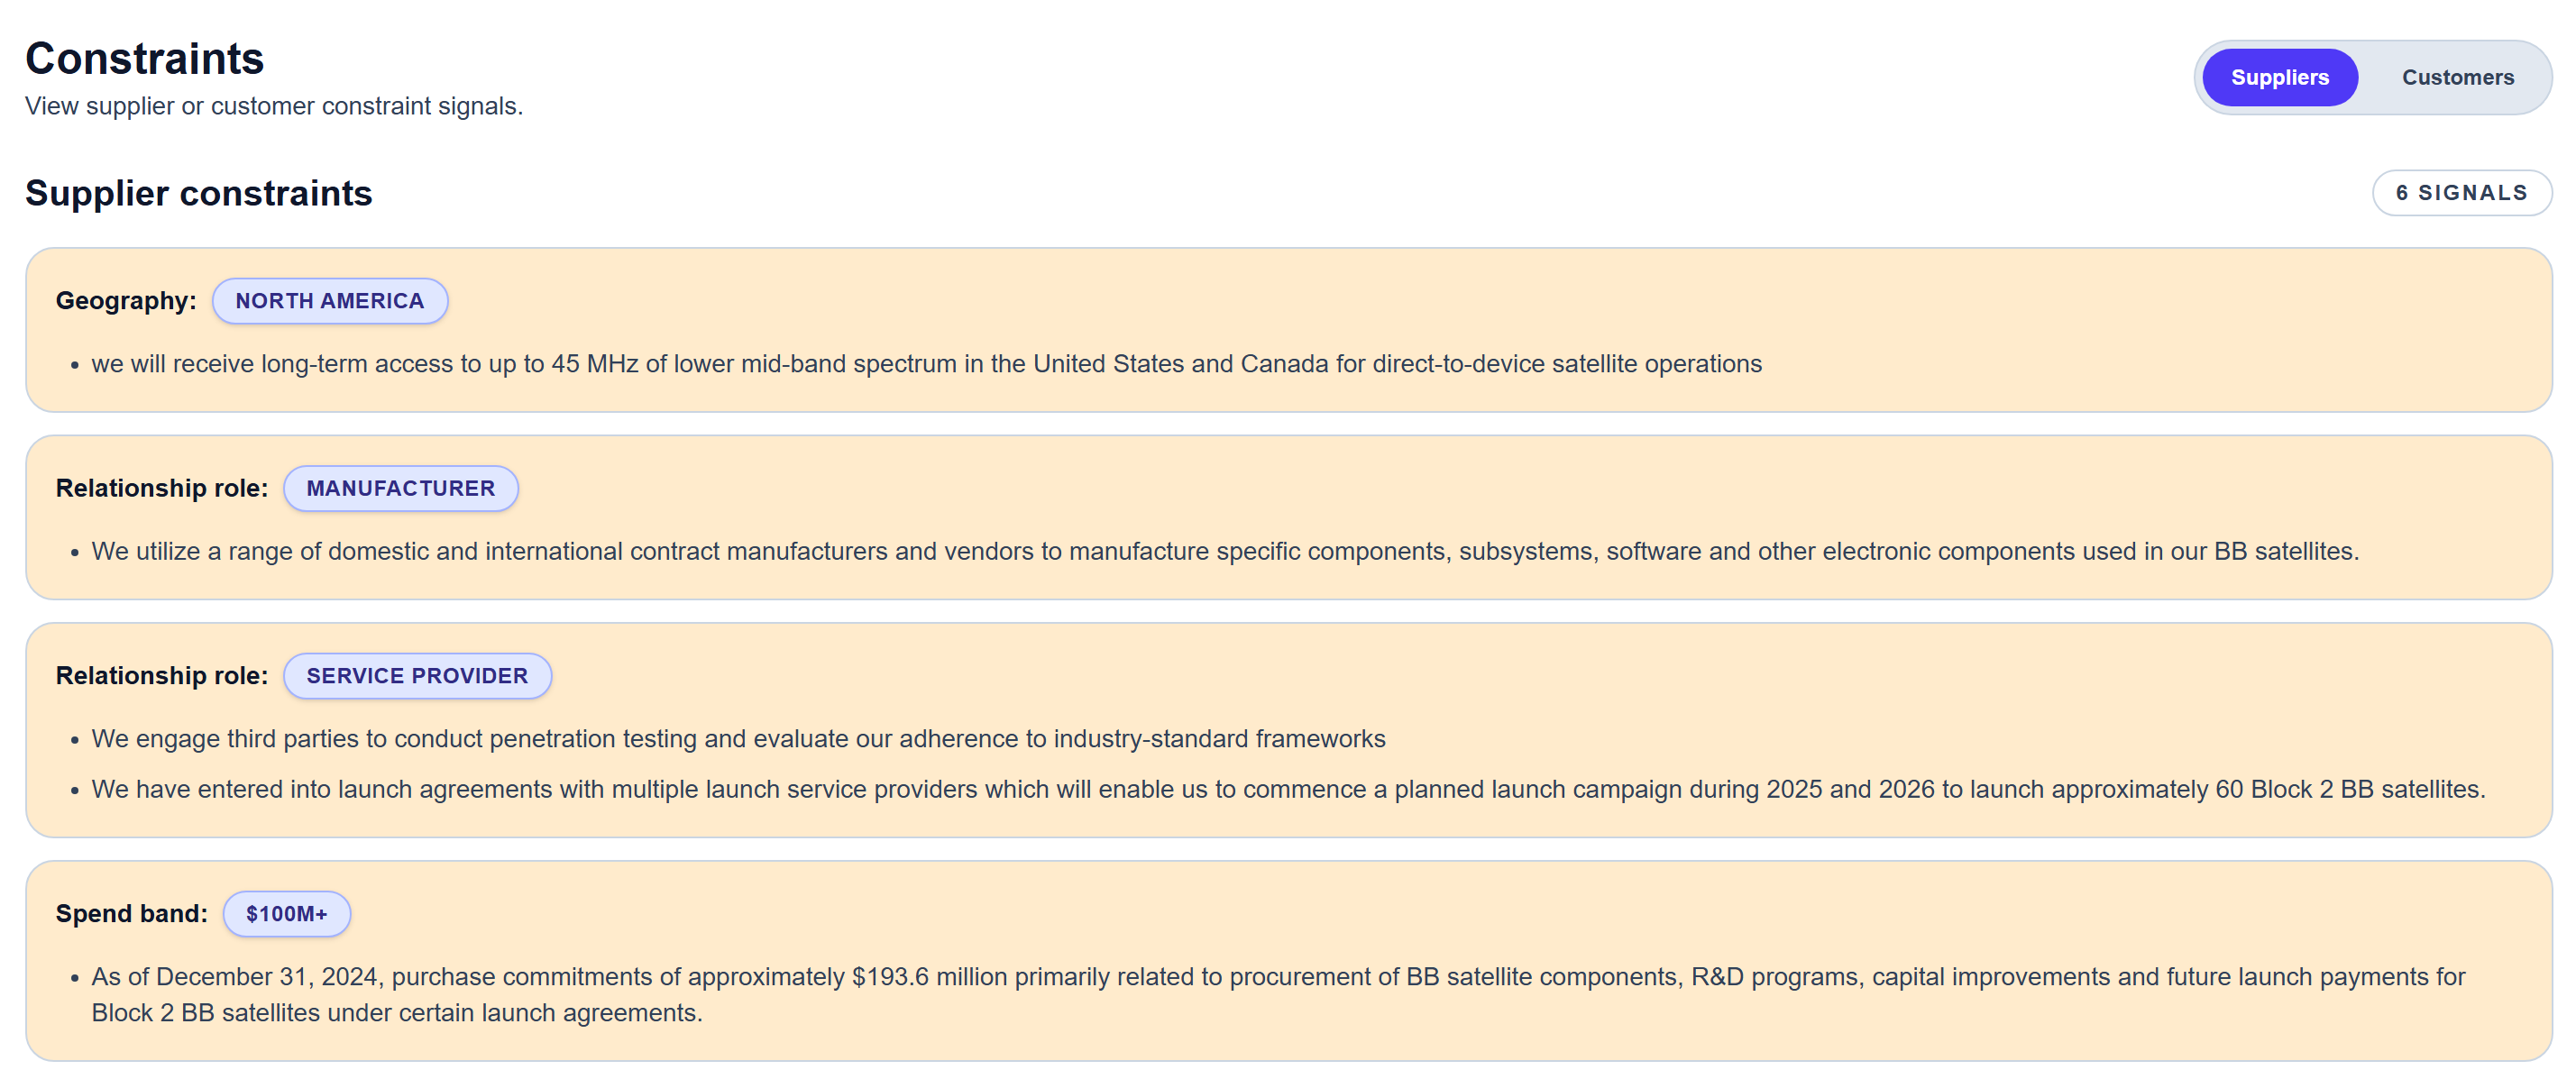
Task: Click the NORTH AMERICA geography tag
Action: [329, 301]
